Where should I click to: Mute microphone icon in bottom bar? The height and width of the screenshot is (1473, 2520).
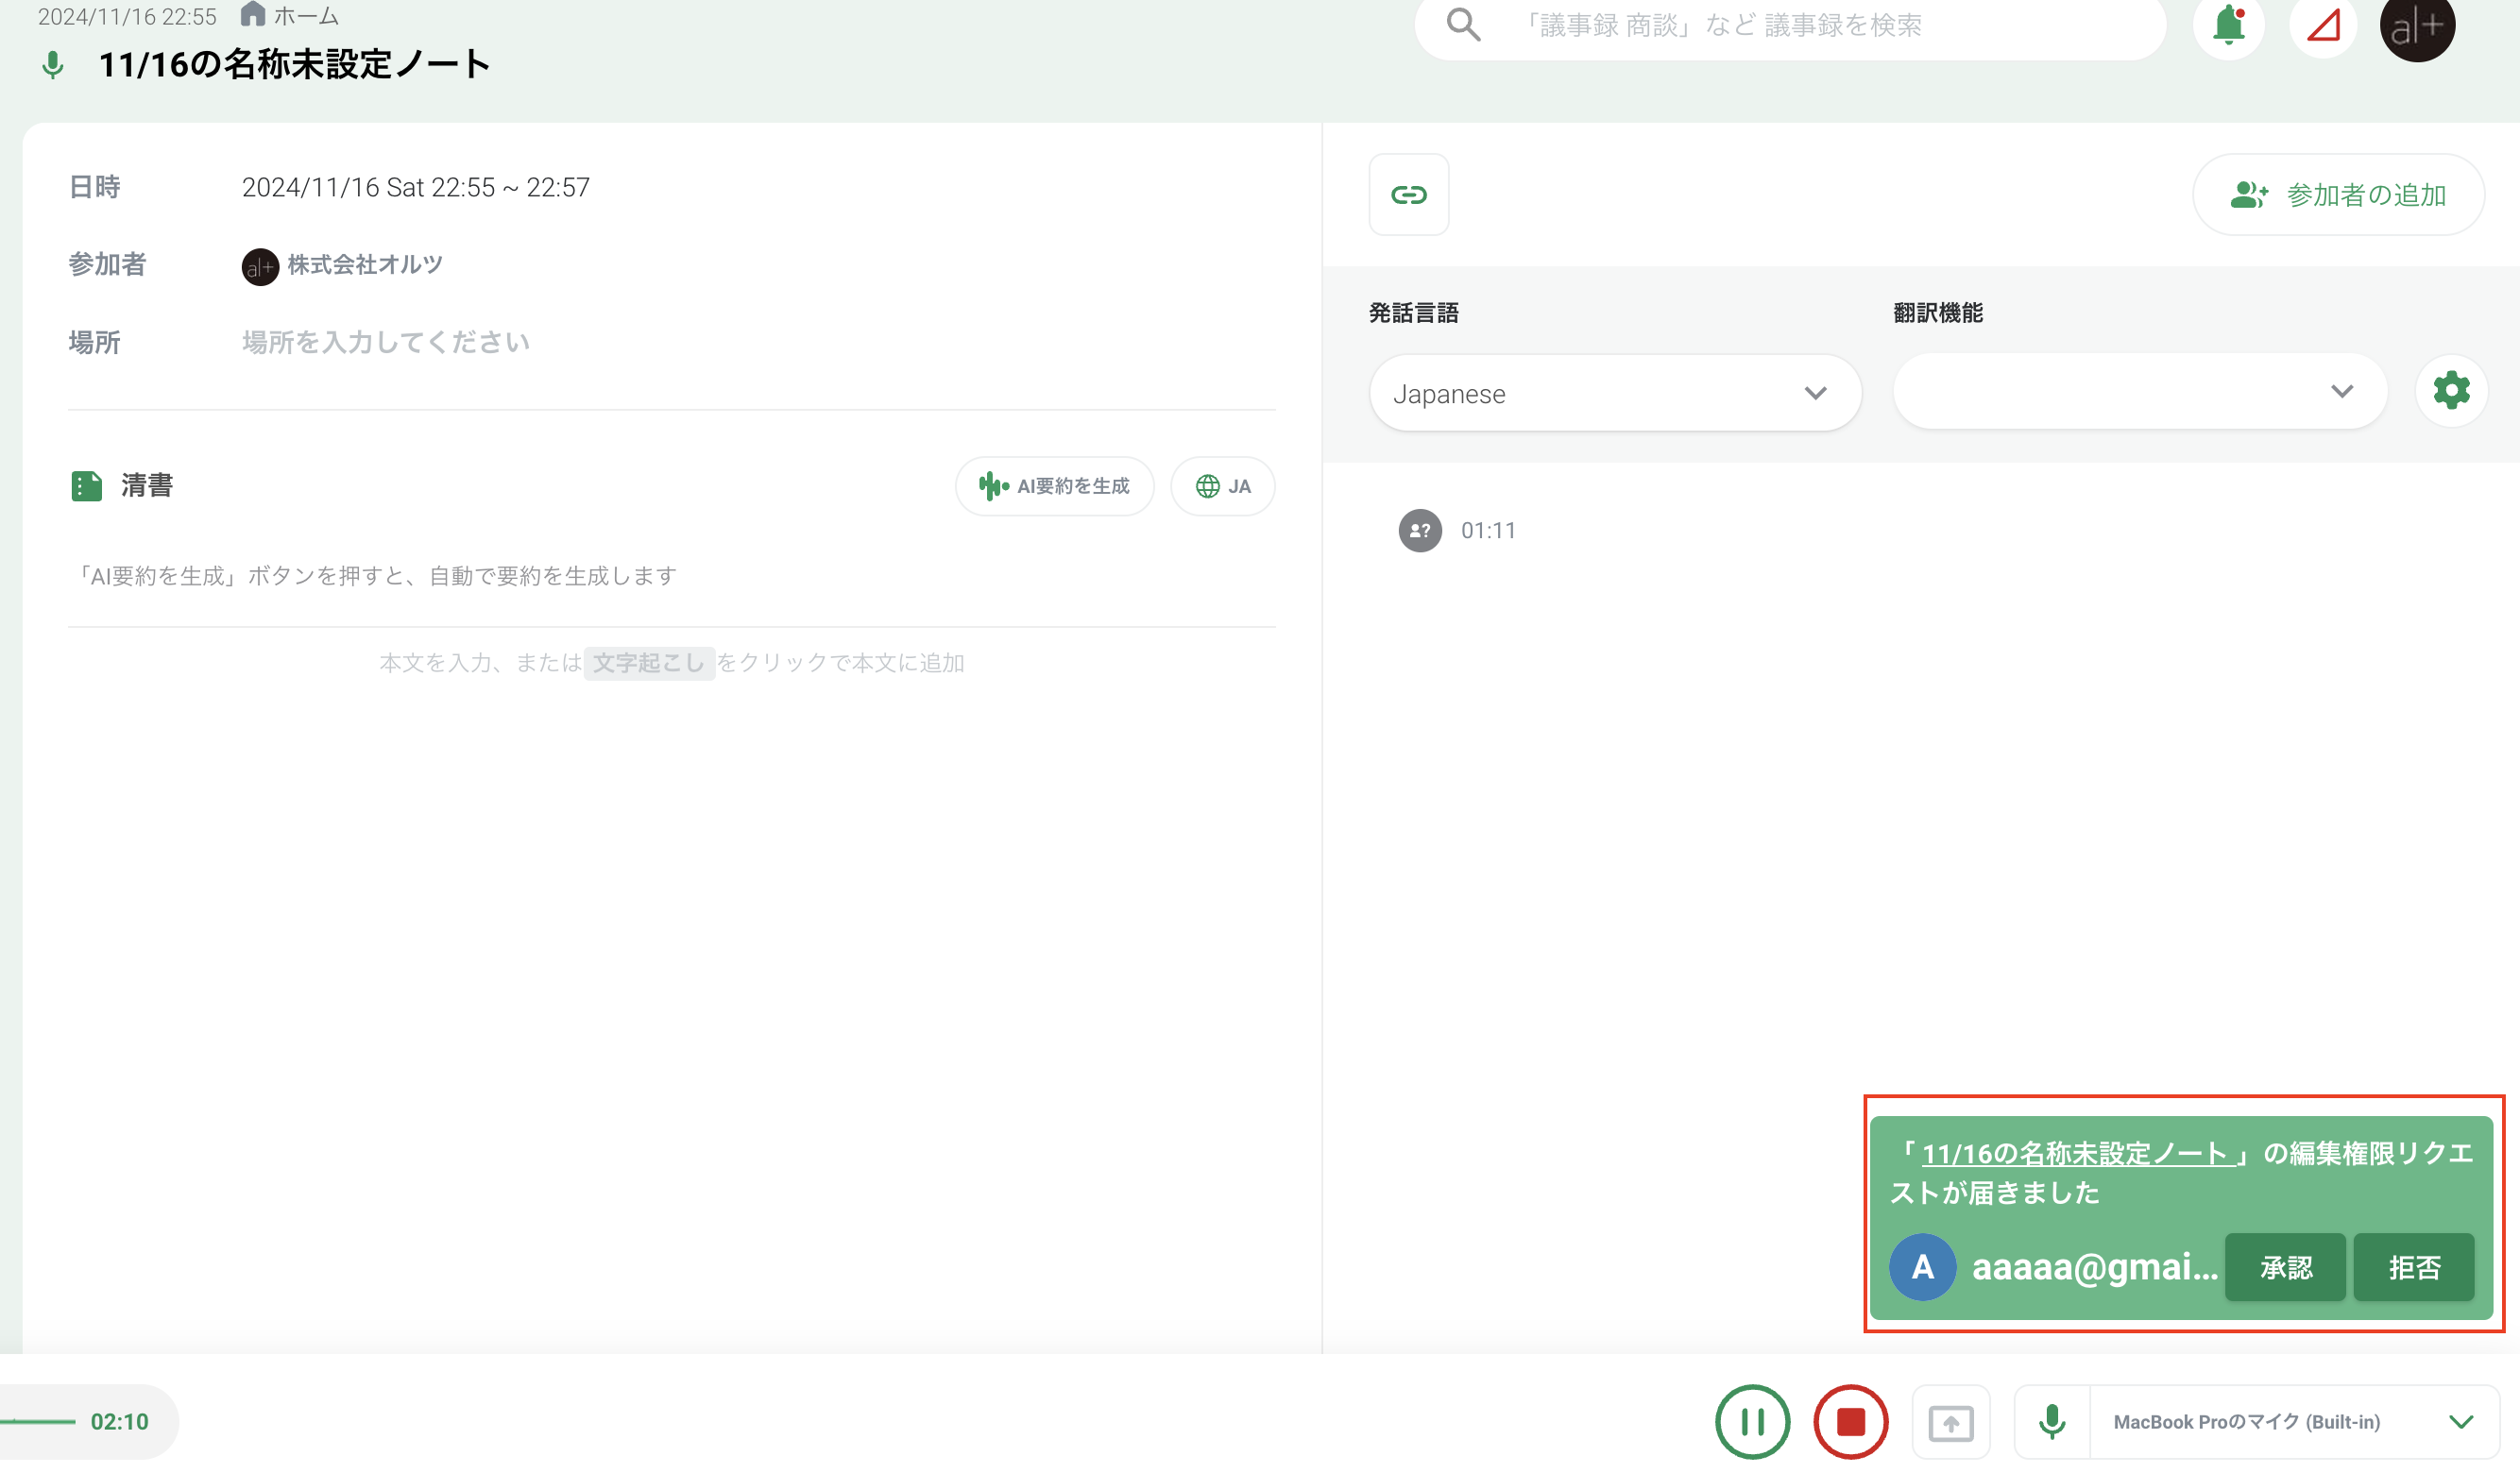click(x=2052, y=1422)
